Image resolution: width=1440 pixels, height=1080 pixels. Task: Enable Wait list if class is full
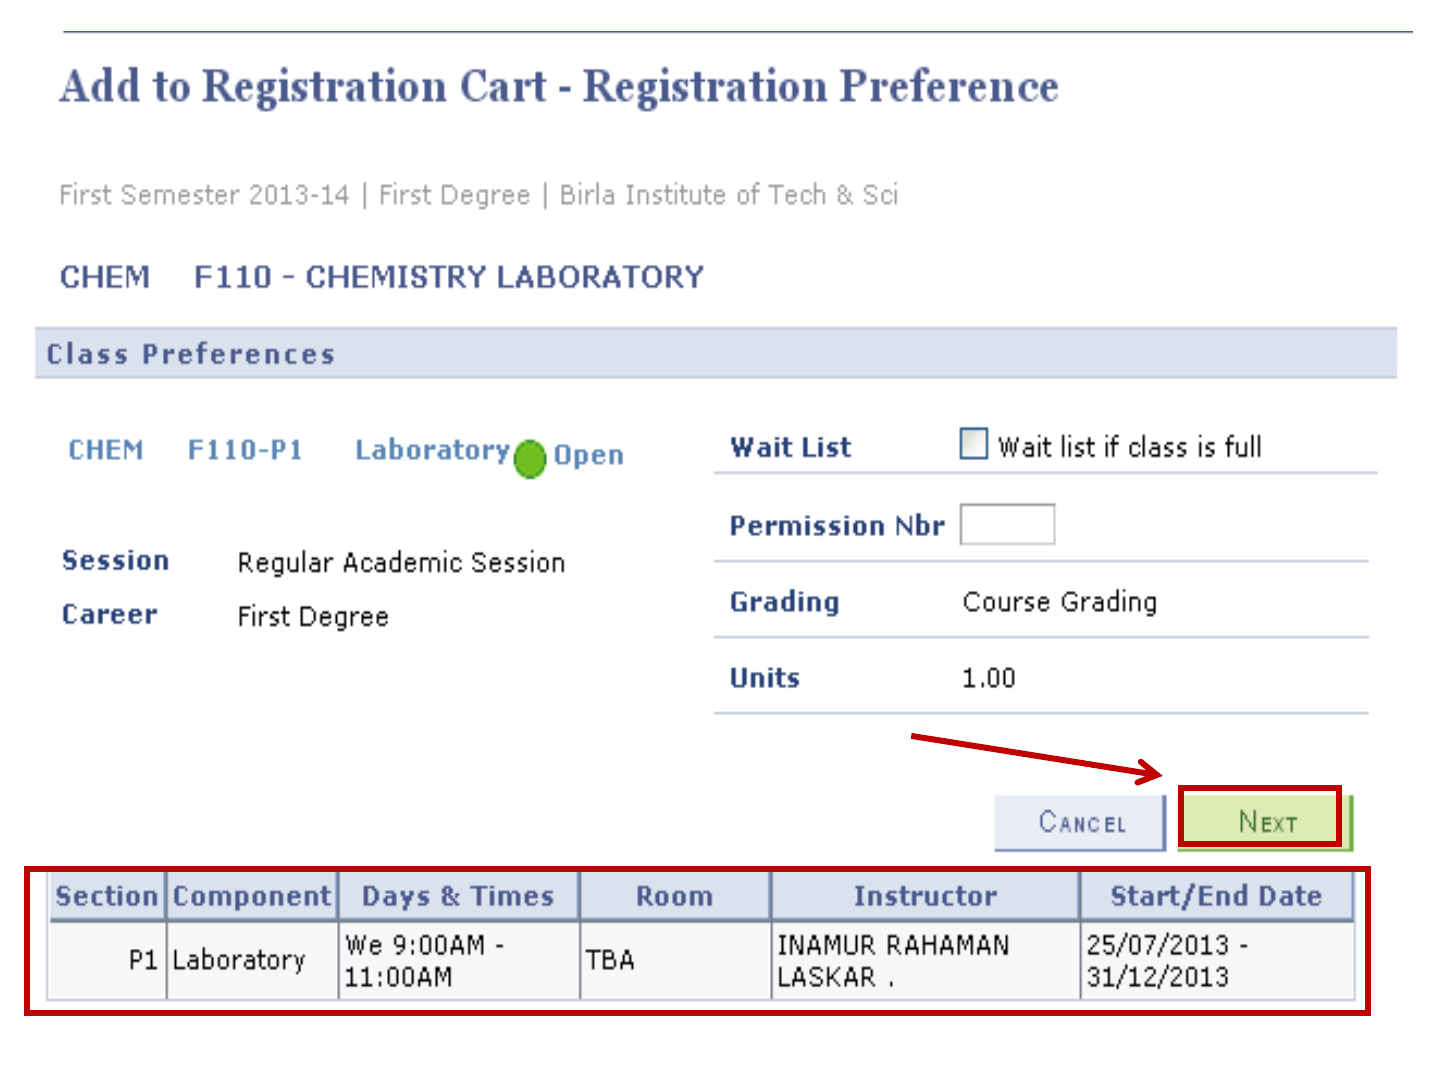tap(973, 443)
